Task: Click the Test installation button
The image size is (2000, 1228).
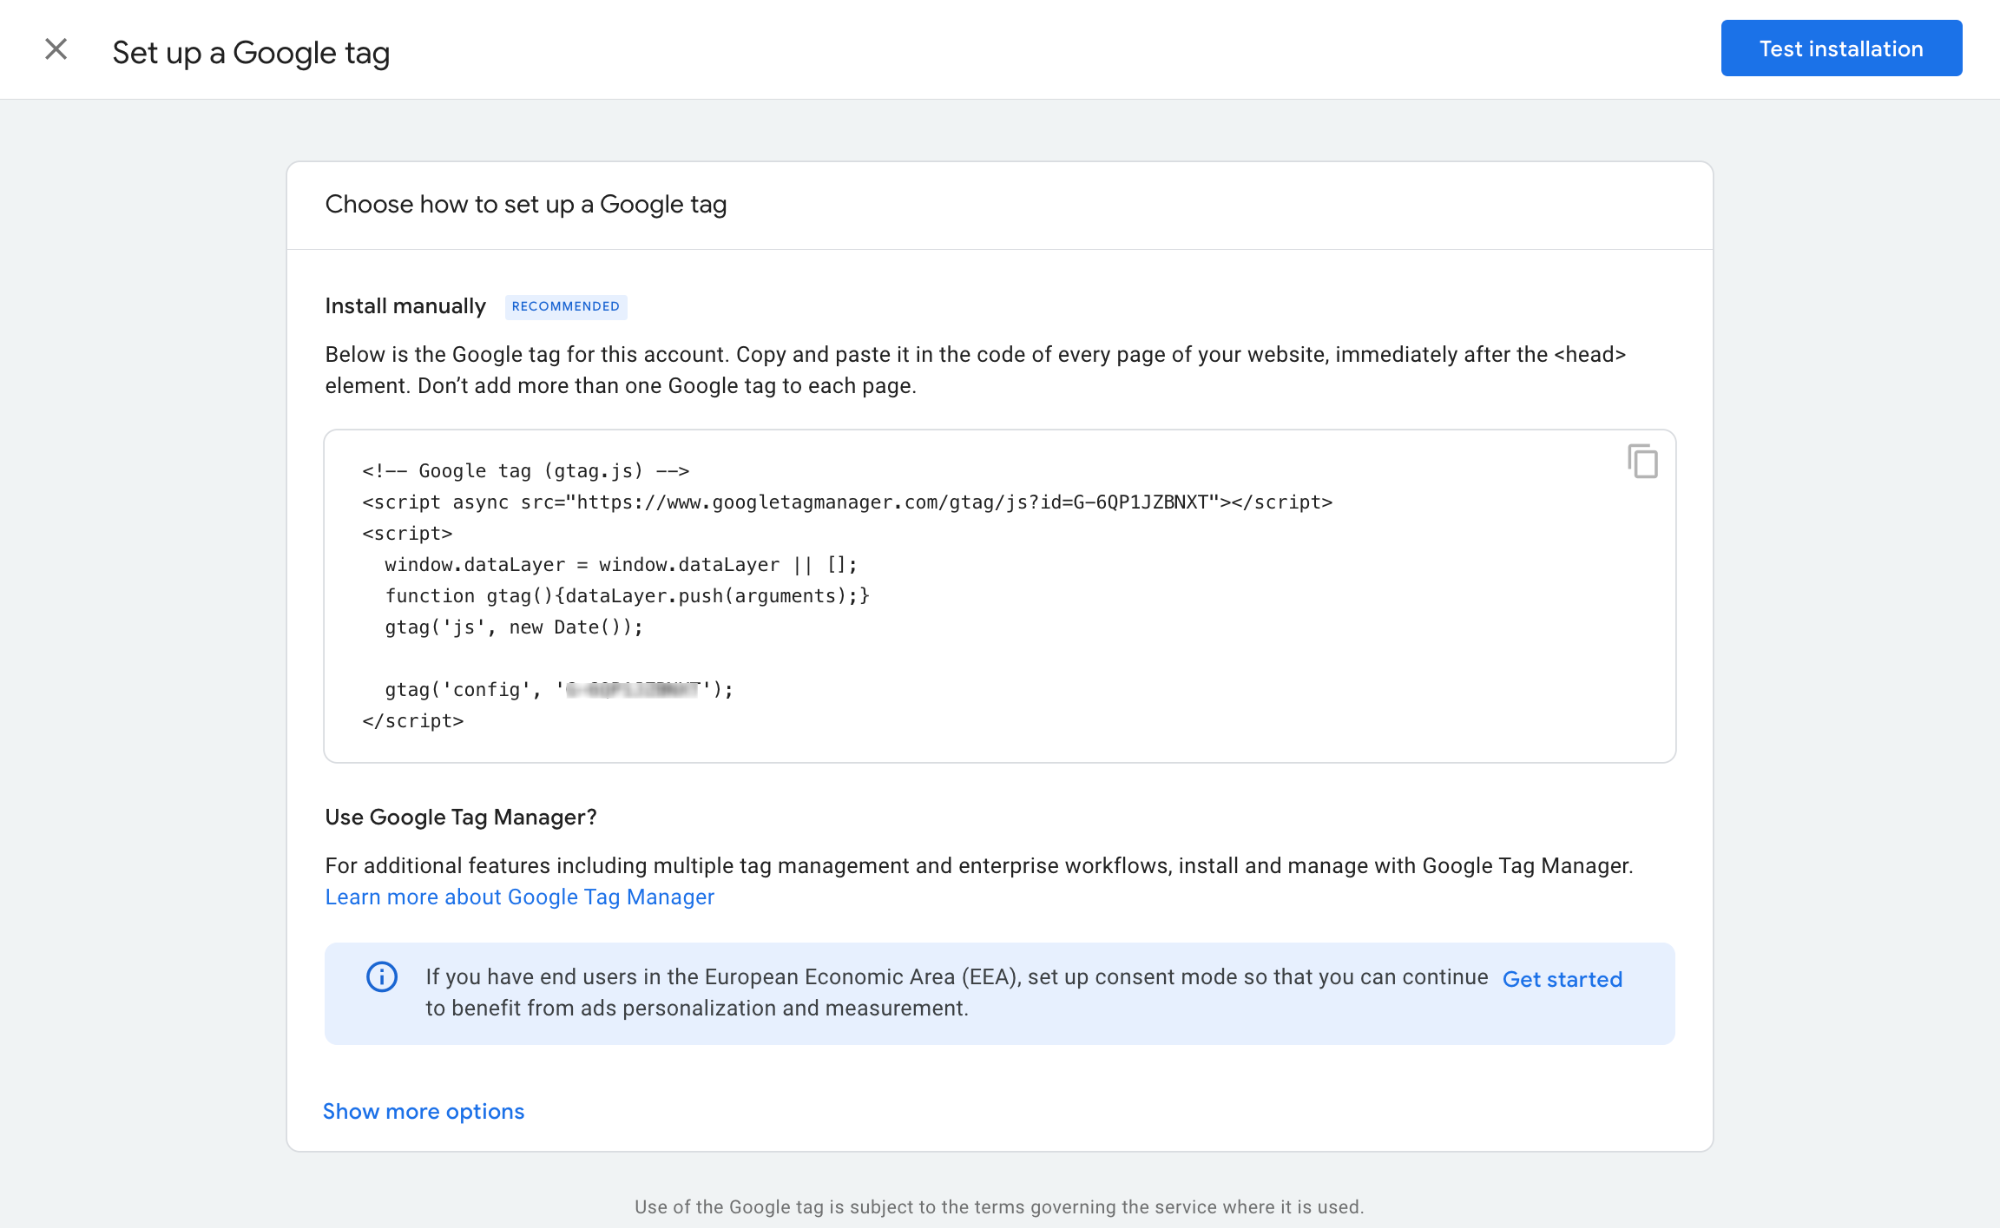Action: [x=1841, y=48]
